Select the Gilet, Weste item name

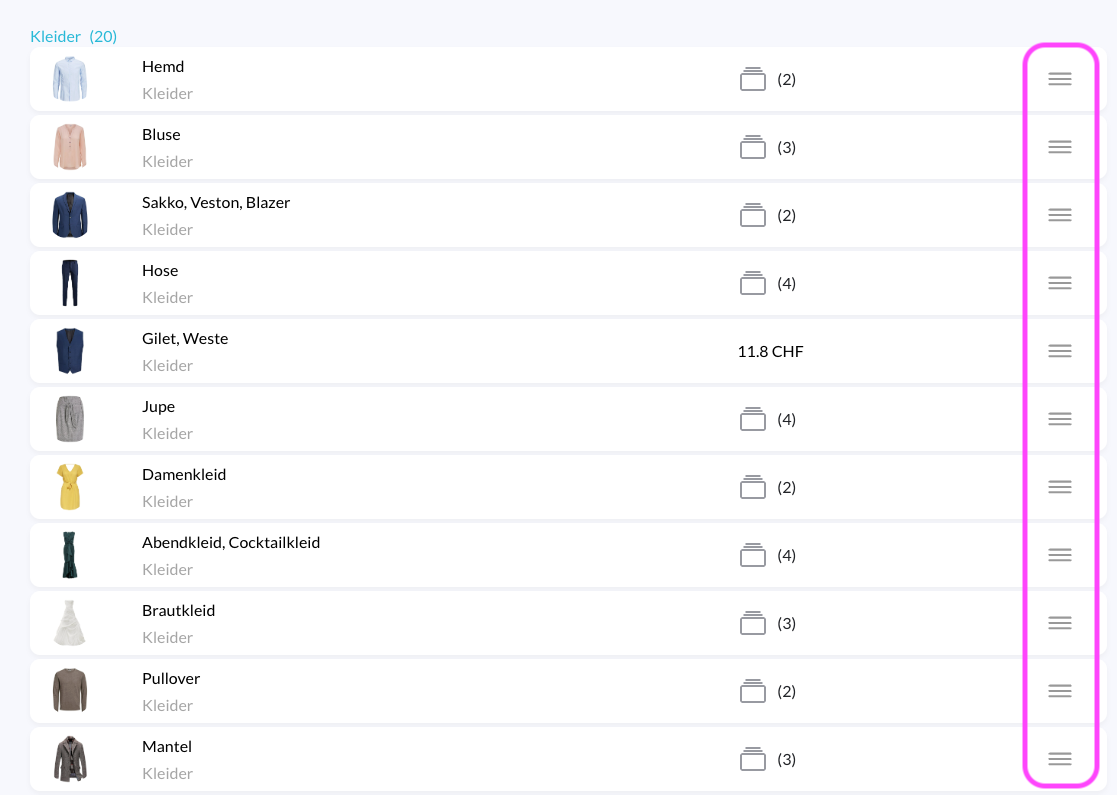pyautogui.click(x=185, y=339)
